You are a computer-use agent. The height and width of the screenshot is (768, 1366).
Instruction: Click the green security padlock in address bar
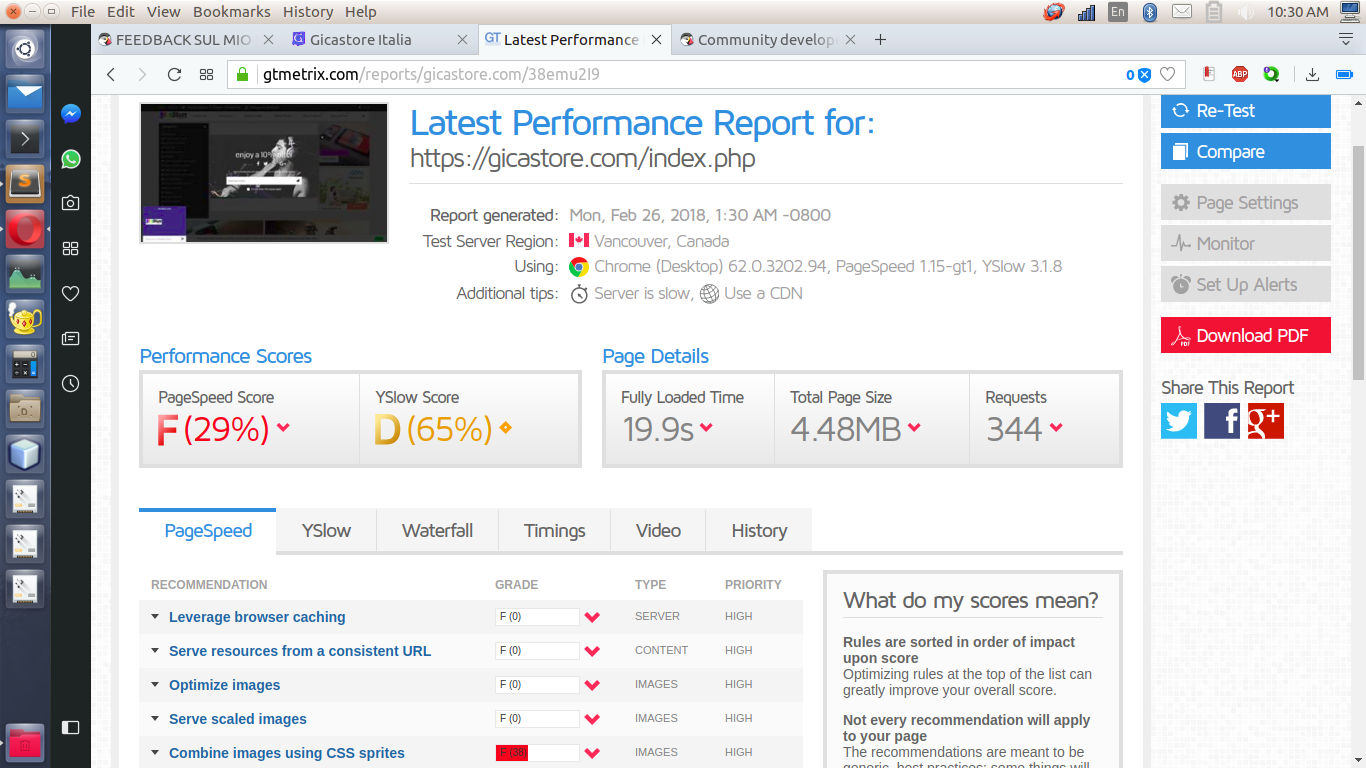pos(242,74)
